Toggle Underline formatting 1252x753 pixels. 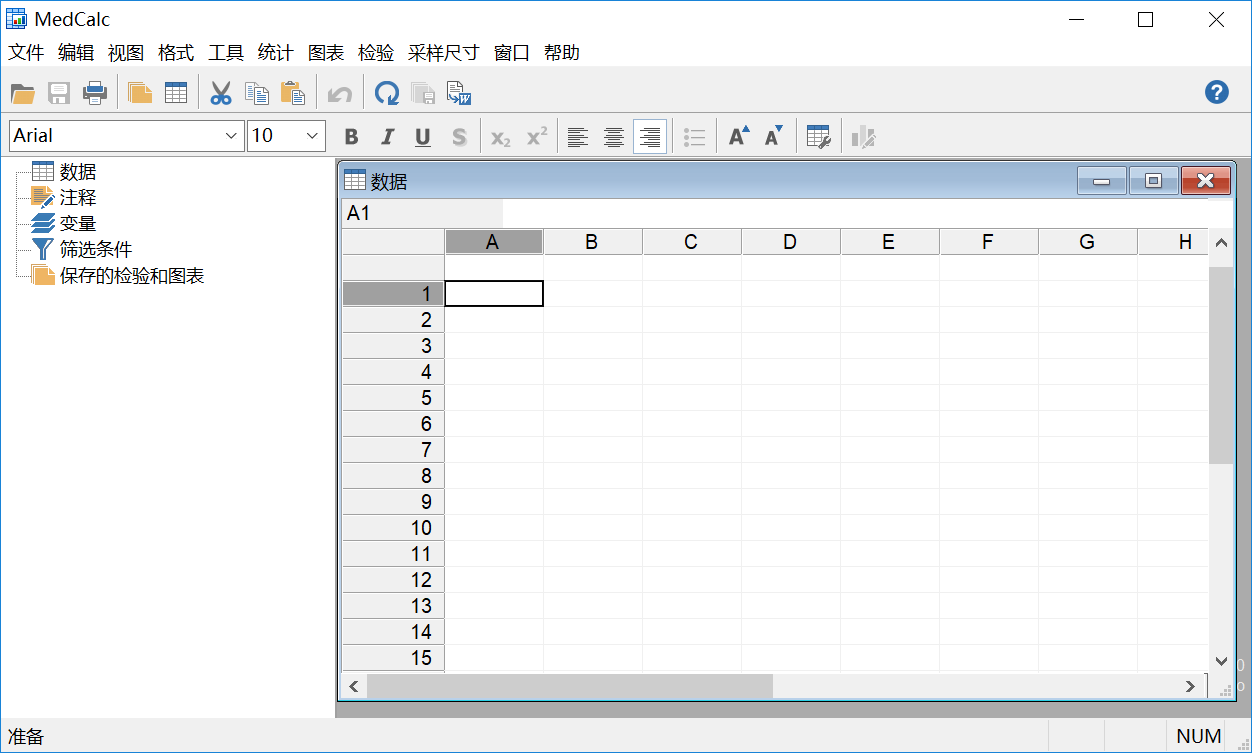click(x=423, y=137)
